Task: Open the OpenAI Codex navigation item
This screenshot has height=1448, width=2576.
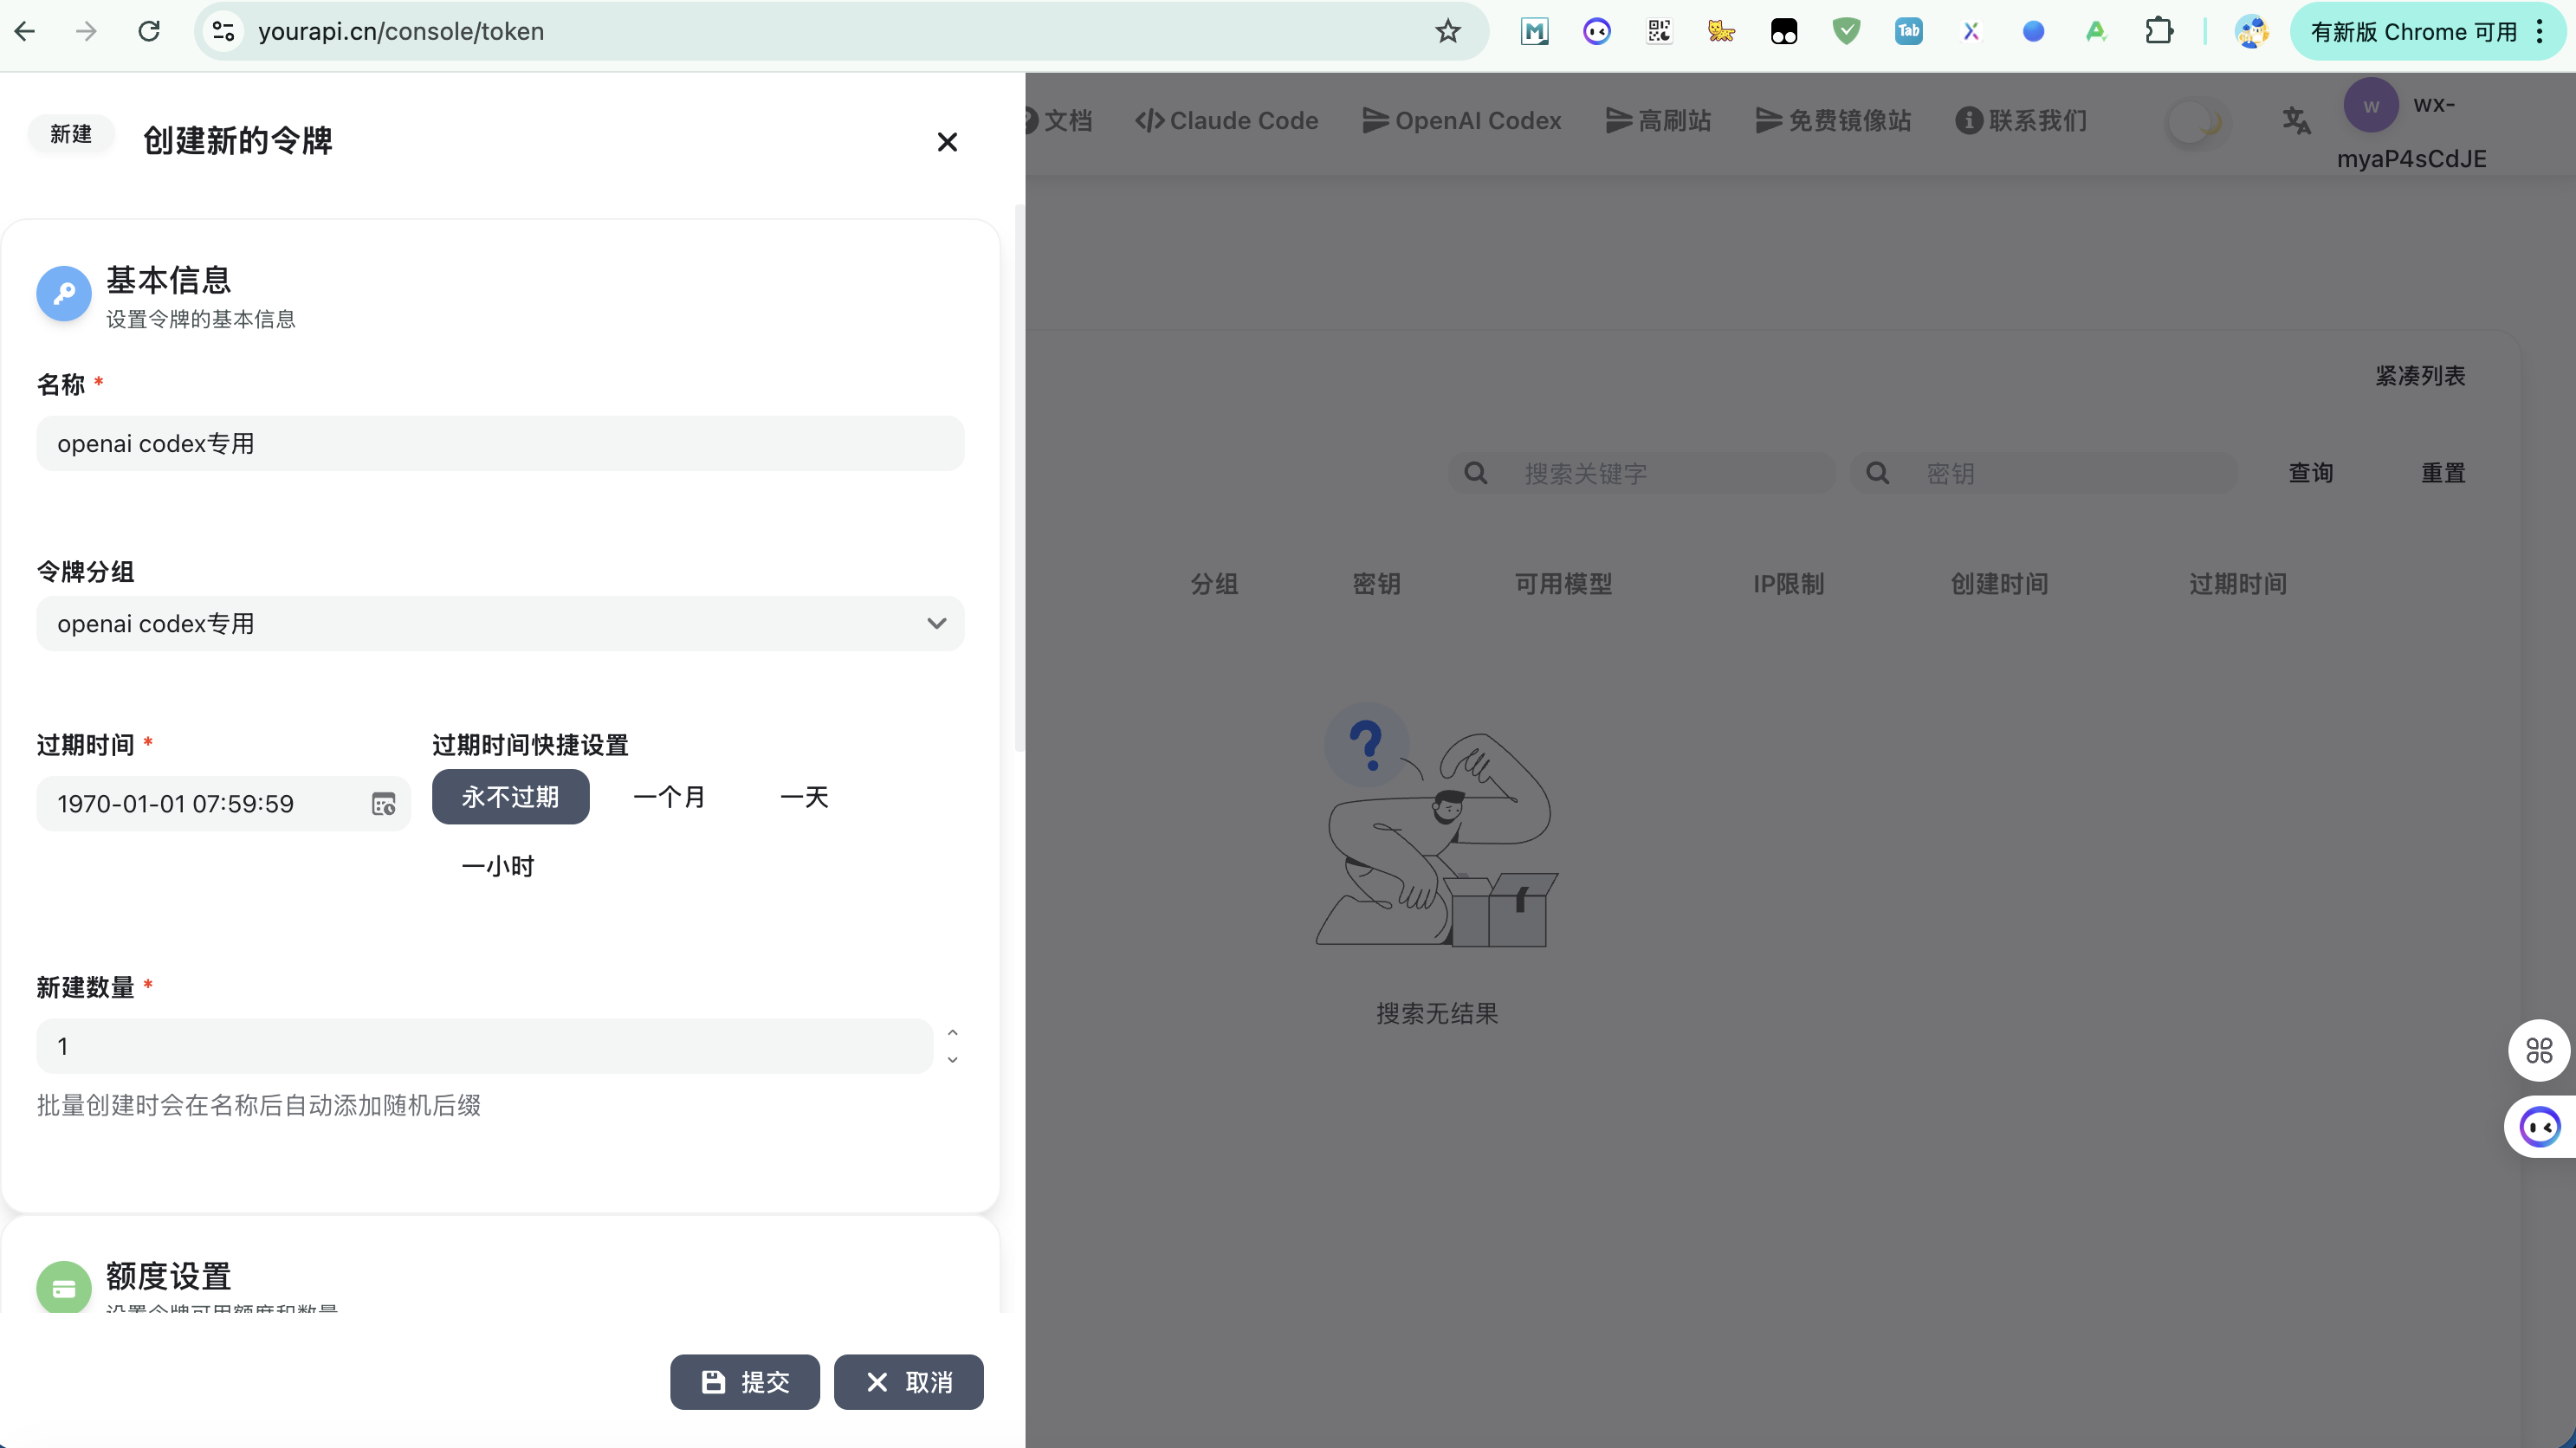Action: pos(1461,121)
